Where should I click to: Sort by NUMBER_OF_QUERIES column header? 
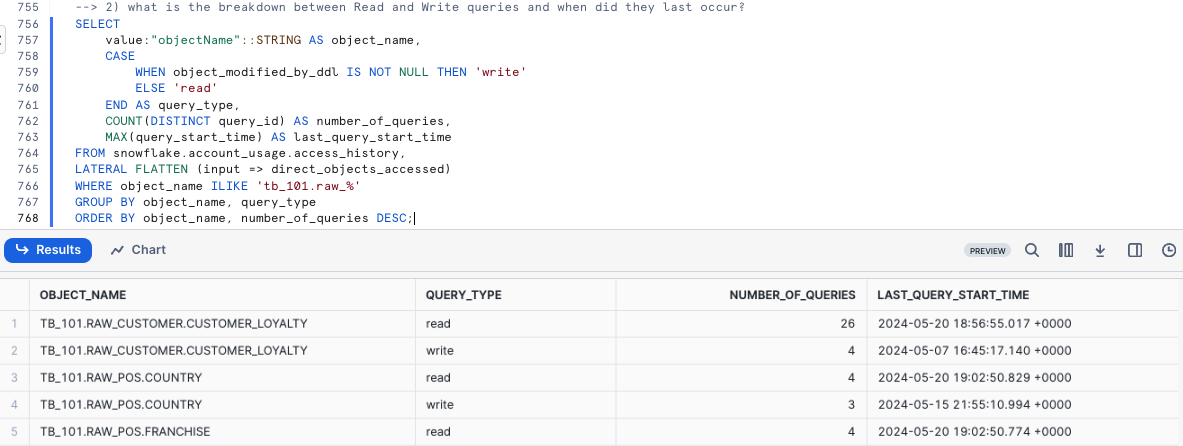tap(792, 295)
